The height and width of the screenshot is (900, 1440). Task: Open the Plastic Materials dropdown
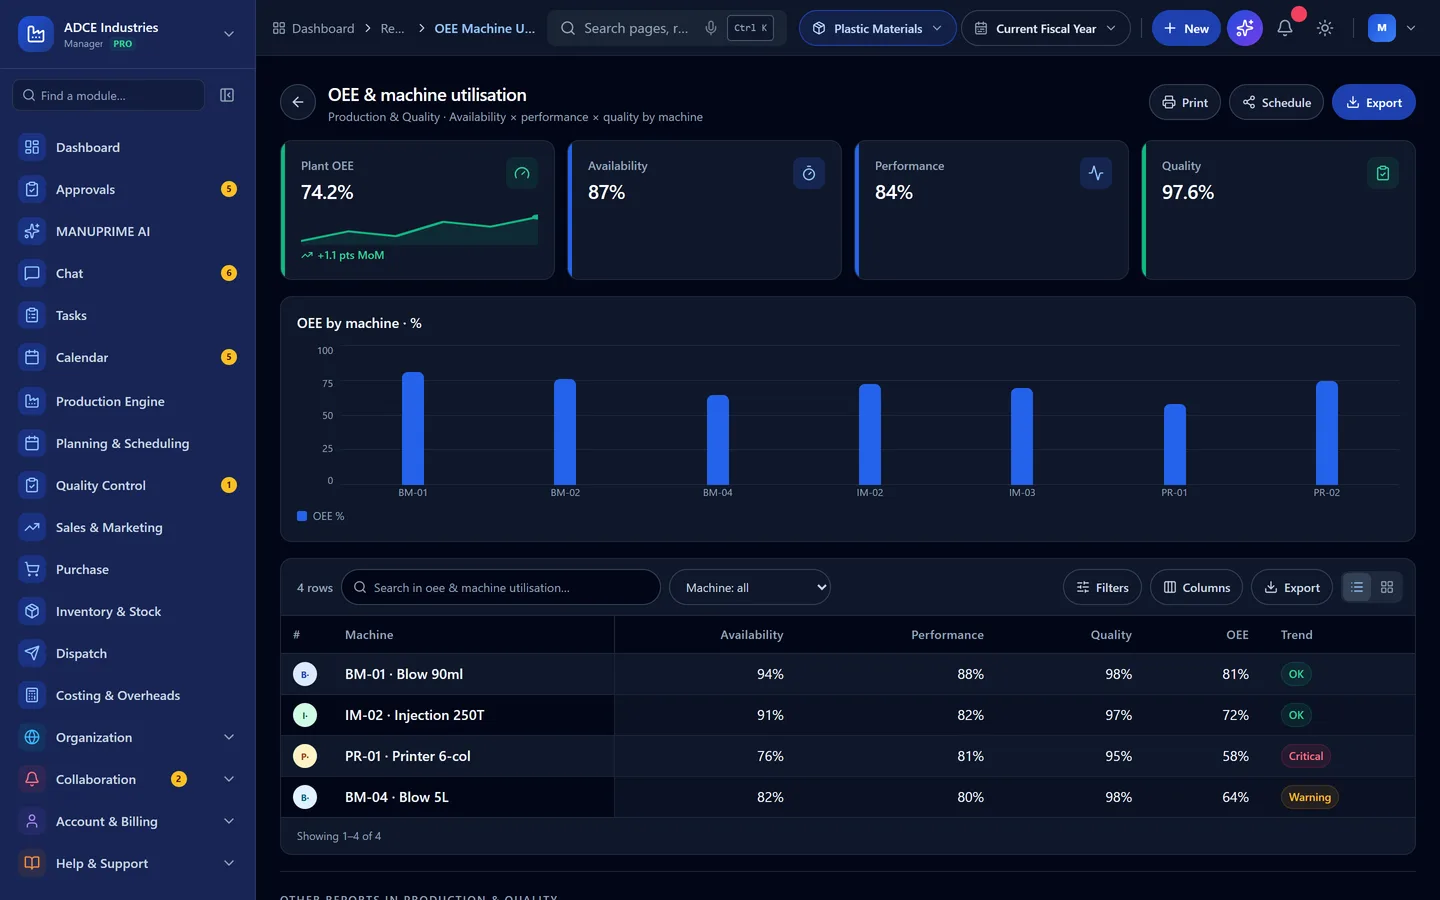(877, 28)
